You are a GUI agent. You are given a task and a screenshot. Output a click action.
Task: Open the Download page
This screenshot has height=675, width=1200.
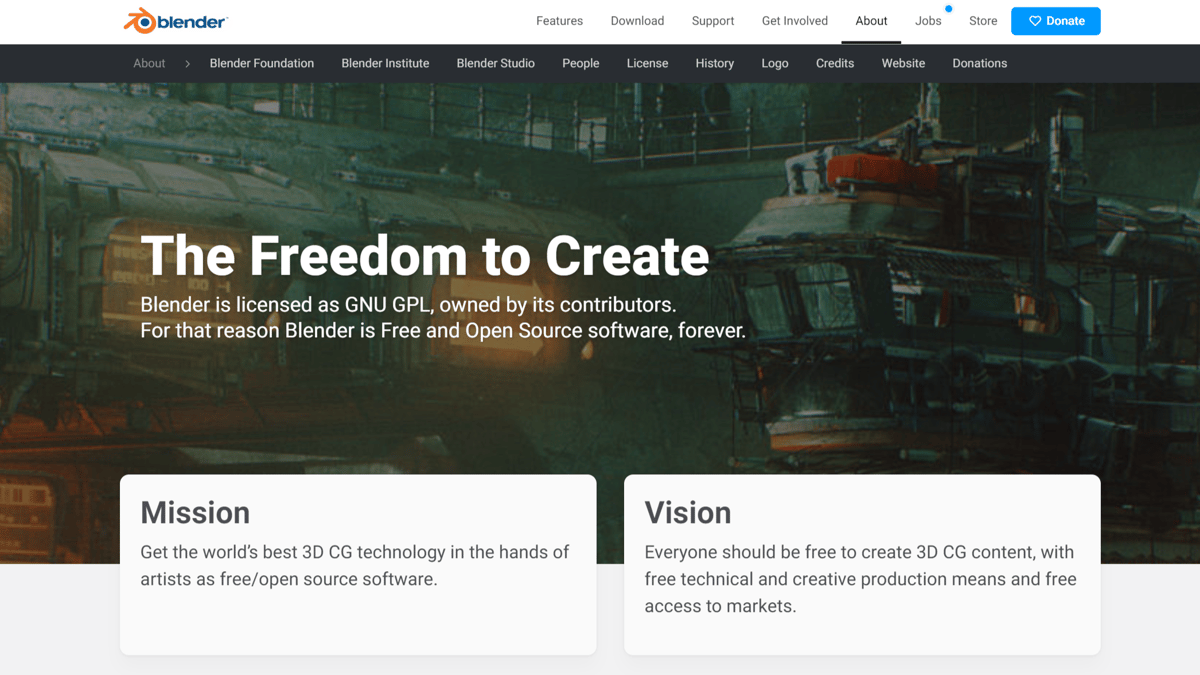pos(637,21)
